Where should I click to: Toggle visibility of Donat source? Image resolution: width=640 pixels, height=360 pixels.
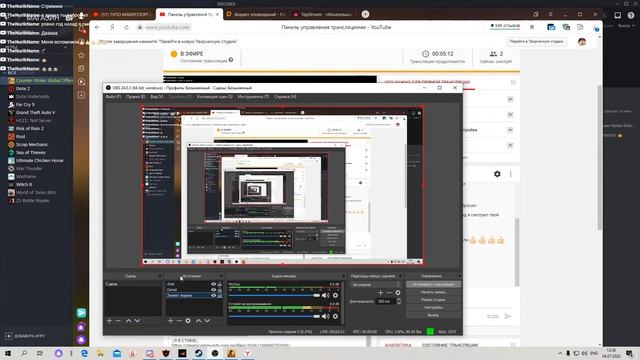point(213,290)
